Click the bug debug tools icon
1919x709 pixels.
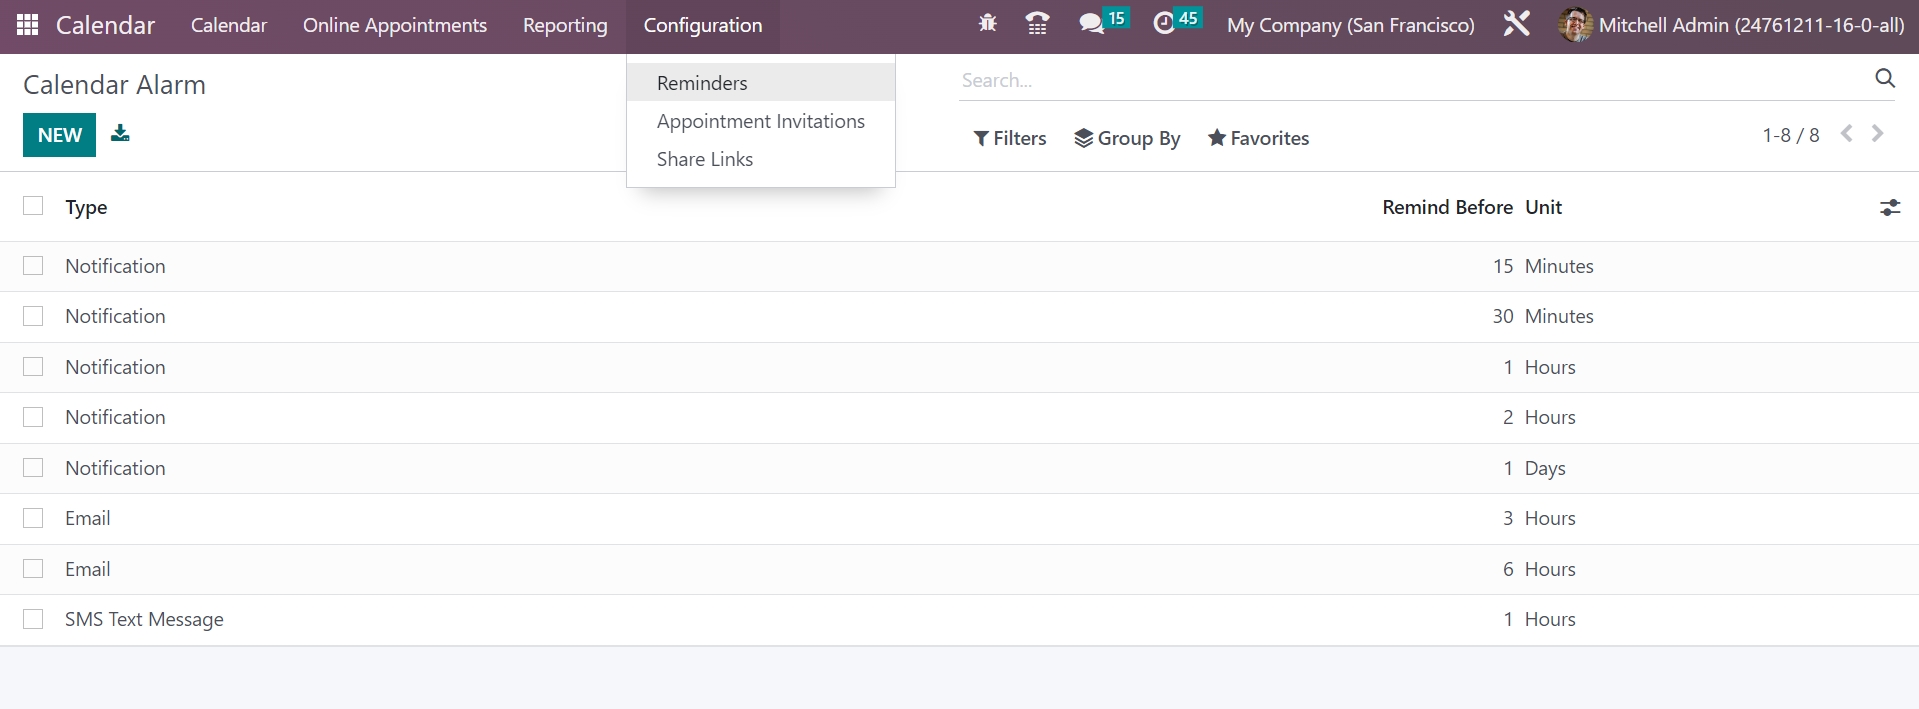pyautogui.click(x=987, y=24)
